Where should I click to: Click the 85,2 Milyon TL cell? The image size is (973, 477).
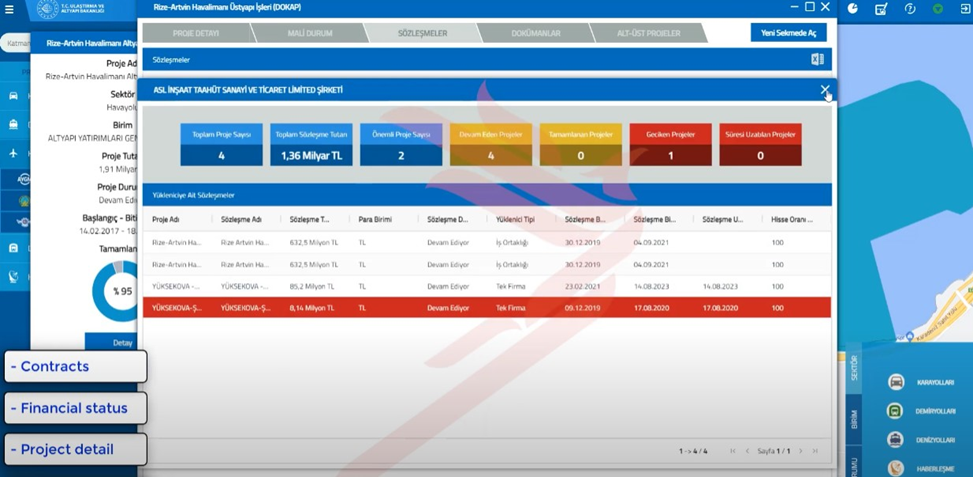click(x=312, y=287)
